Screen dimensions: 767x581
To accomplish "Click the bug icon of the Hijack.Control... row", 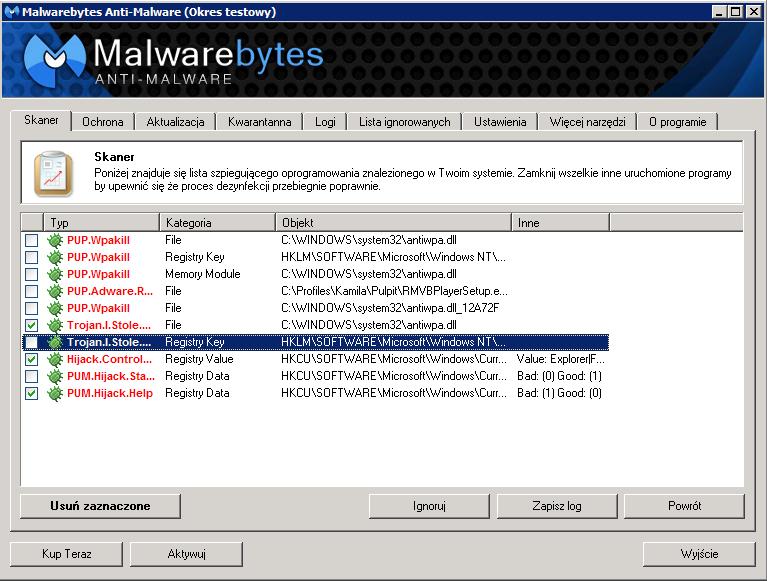I will (55, 359).
